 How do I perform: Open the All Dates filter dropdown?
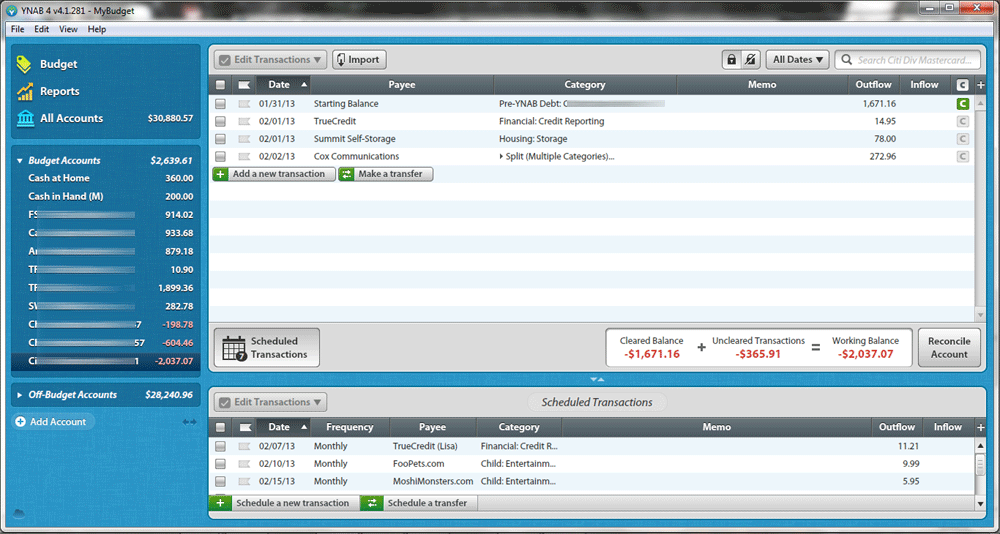797,59
